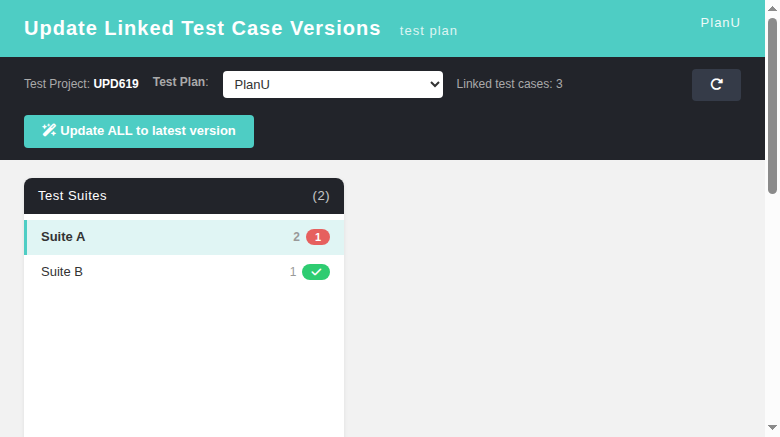
Task: Click the test plan subtitle
Action: [x=428, y=31]
